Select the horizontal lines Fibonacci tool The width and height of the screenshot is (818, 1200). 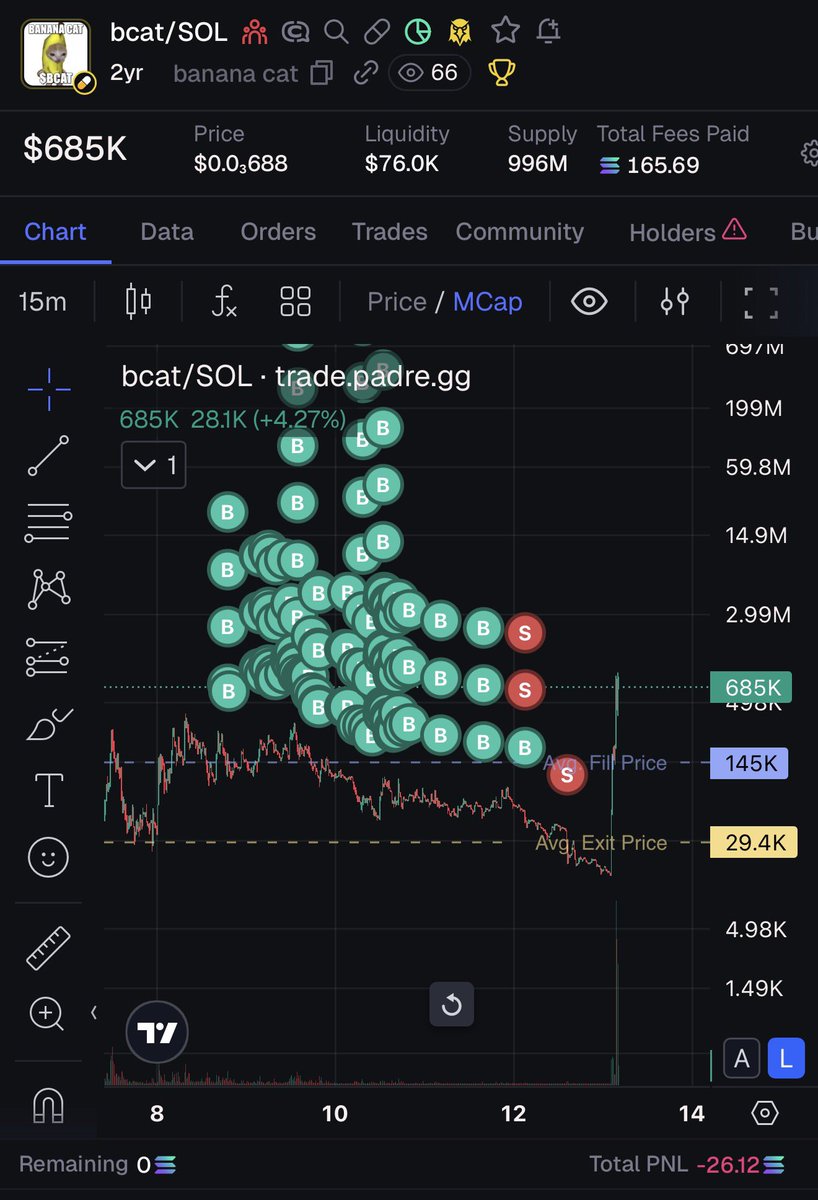[48, 523]
